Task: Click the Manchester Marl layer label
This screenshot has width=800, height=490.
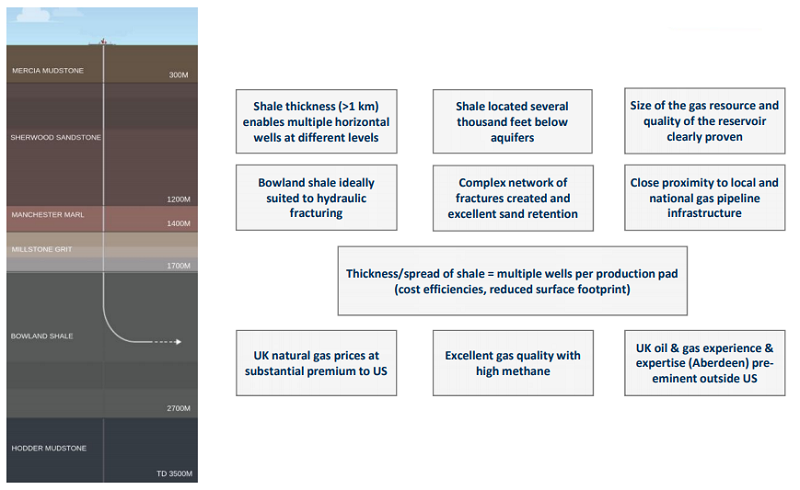Action: (x=48, y=215)
